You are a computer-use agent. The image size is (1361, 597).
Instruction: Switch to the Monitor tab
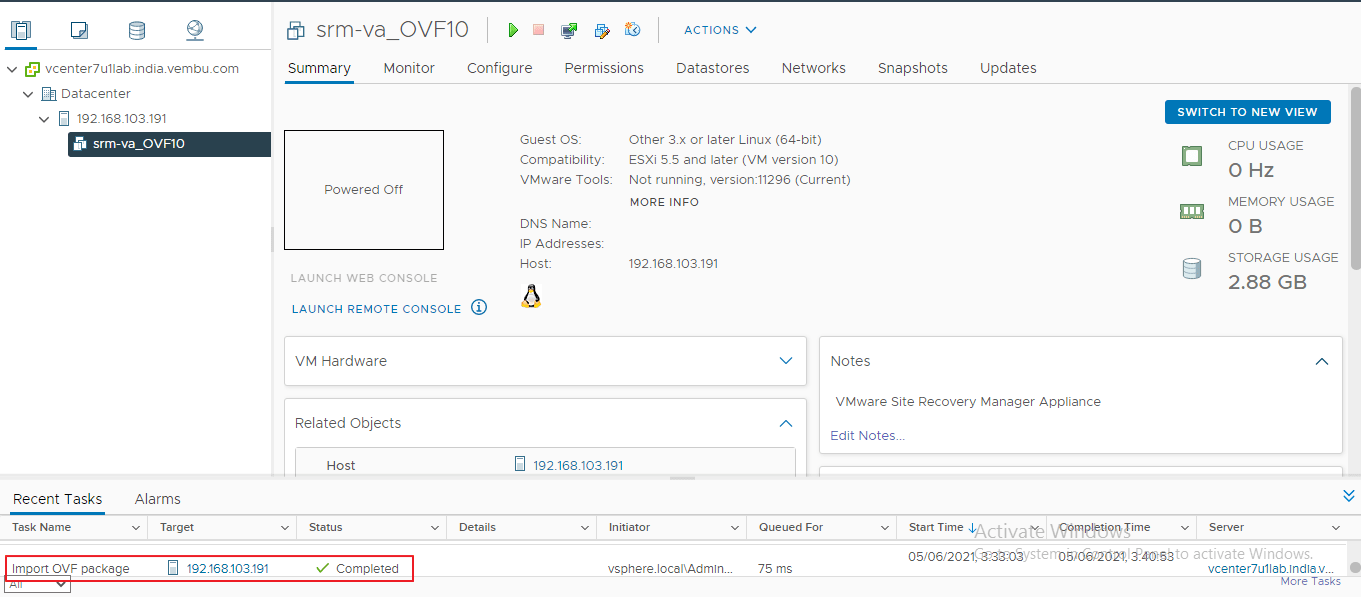coord(409,68)
